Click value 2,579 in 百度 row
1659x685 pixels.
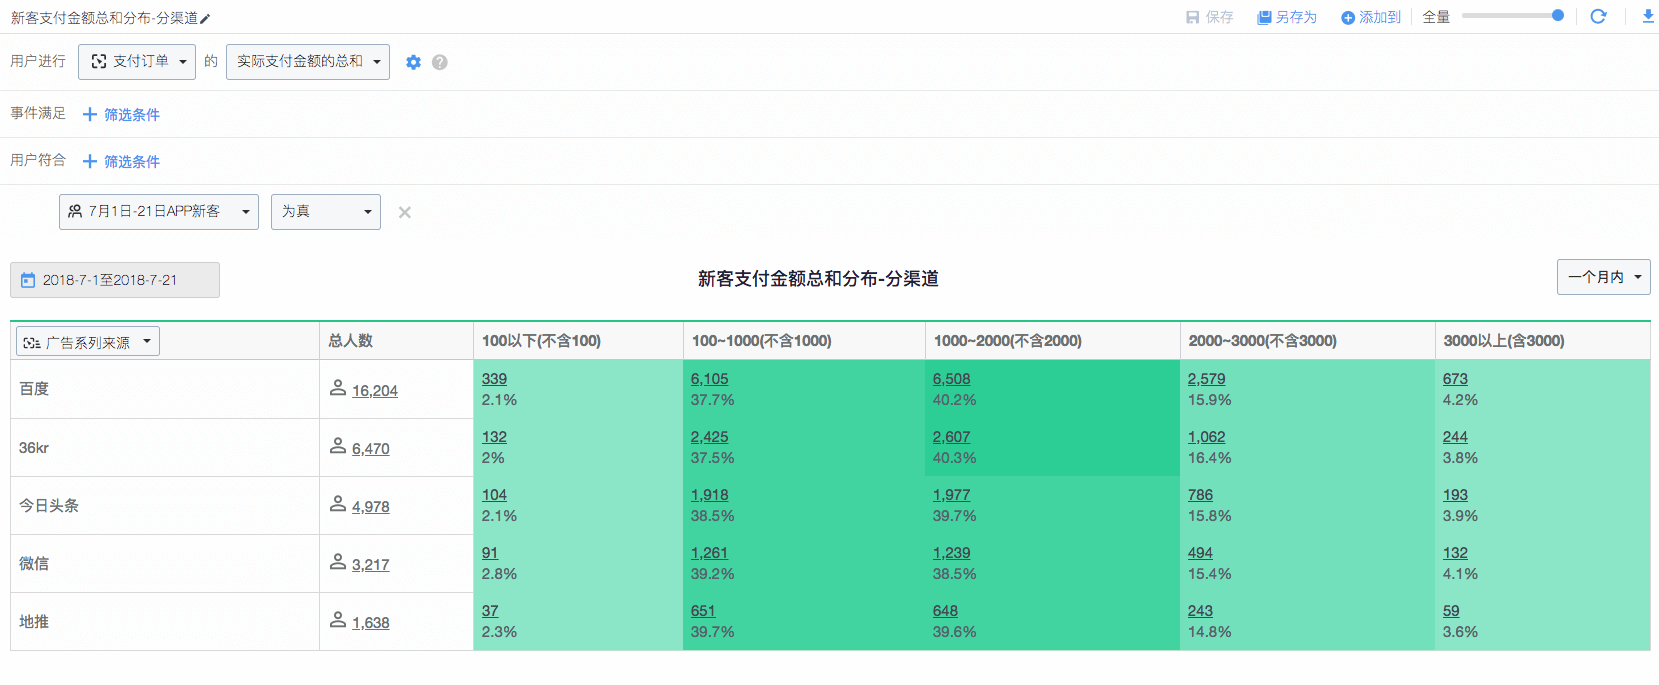(1207, 379)
